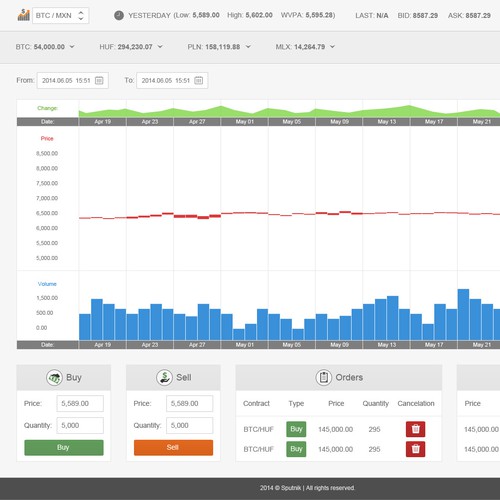Click the LAST: N/A value

(372, 15)
